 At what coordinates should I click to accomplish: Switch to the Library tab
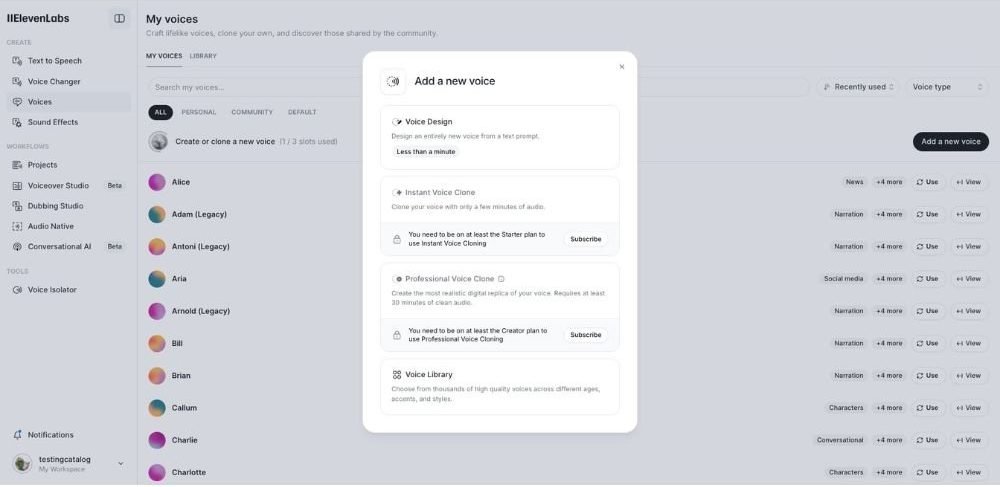pos(203,56)
